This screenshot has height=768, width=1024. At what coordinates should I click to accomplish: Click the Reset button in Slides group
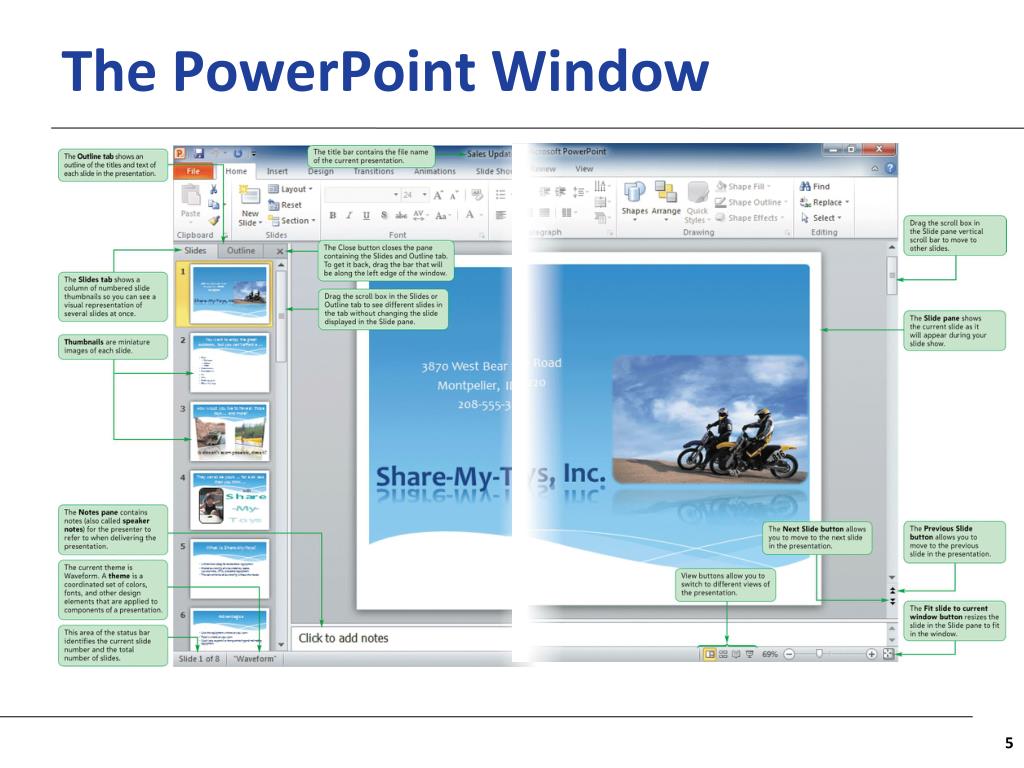coord(285,204)
